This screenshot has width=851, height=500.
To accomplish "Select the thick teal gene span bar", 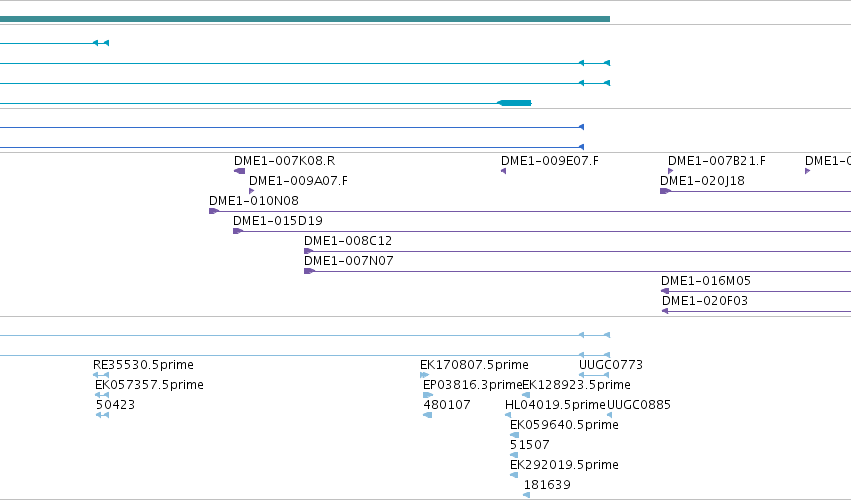I will 305,19.
